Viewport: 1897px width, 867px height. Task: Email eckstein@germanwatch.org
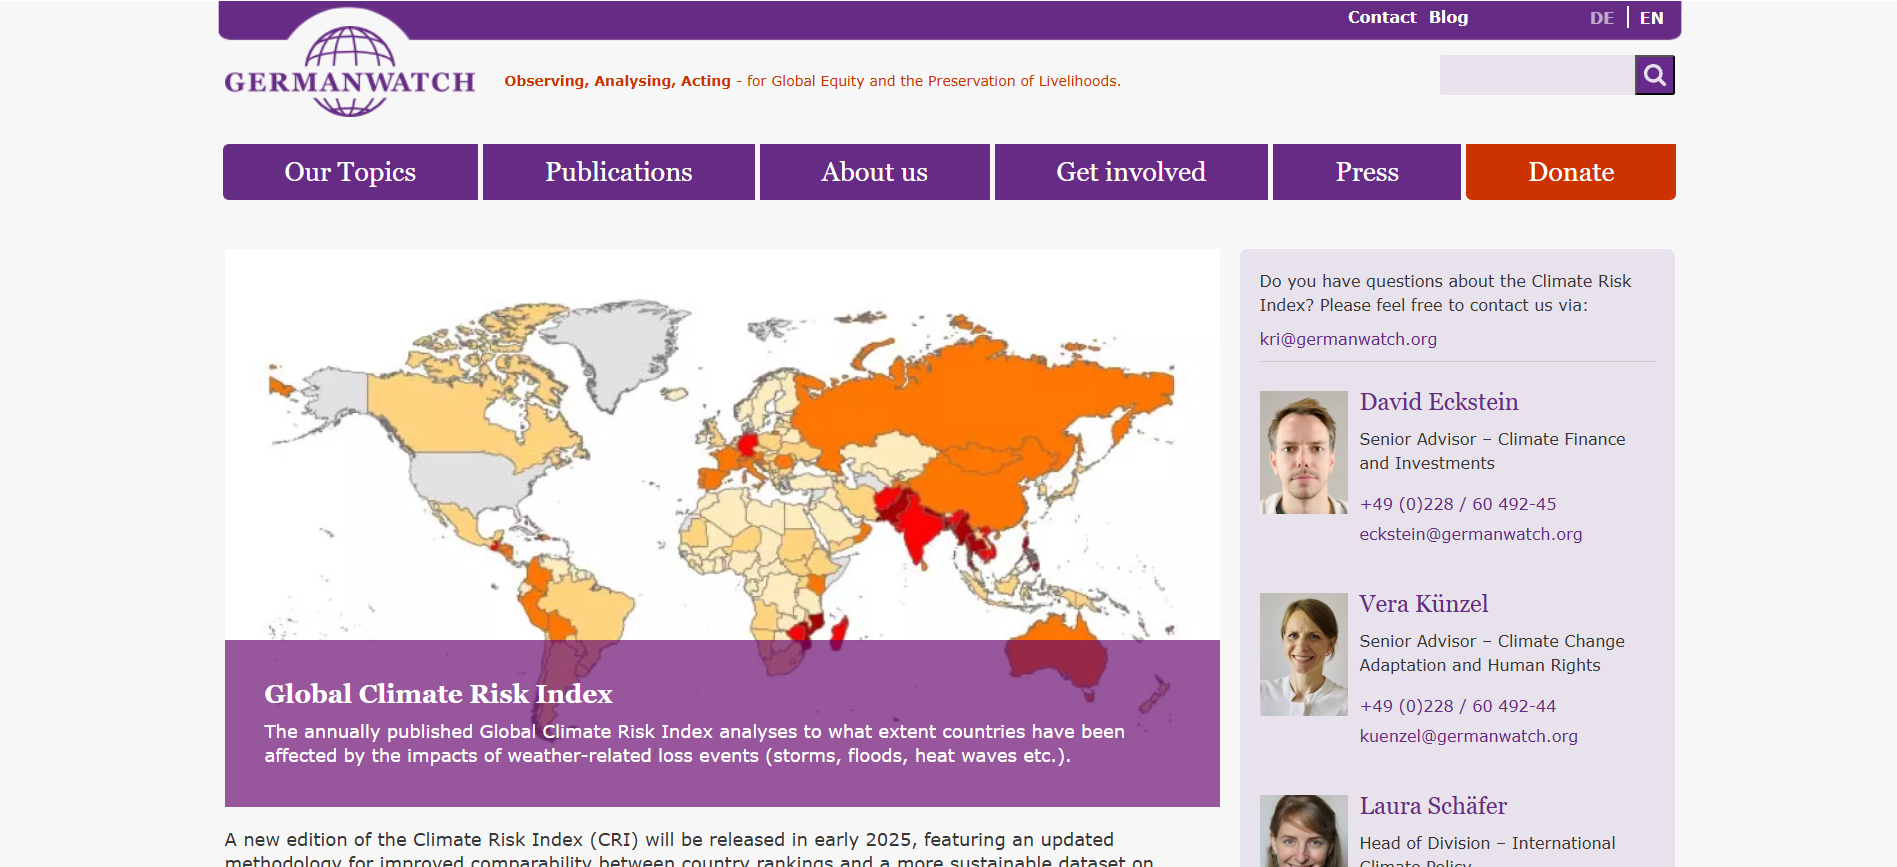click(x=1470, y=534)
